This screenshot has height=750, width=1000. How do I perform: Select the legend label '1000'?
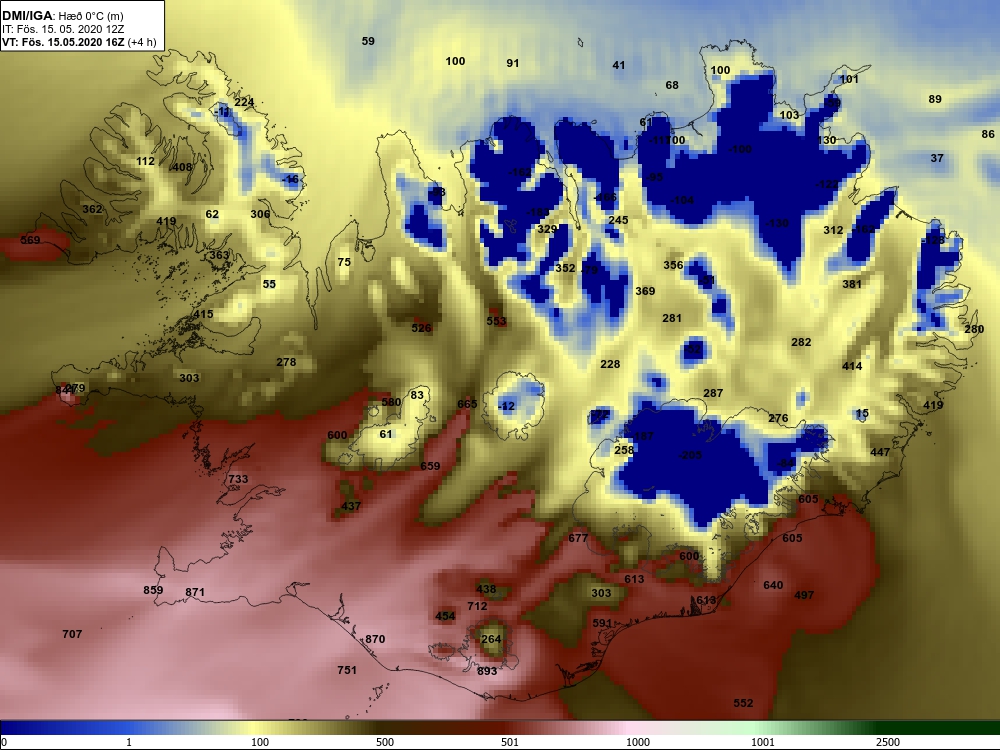click(638, 742)
